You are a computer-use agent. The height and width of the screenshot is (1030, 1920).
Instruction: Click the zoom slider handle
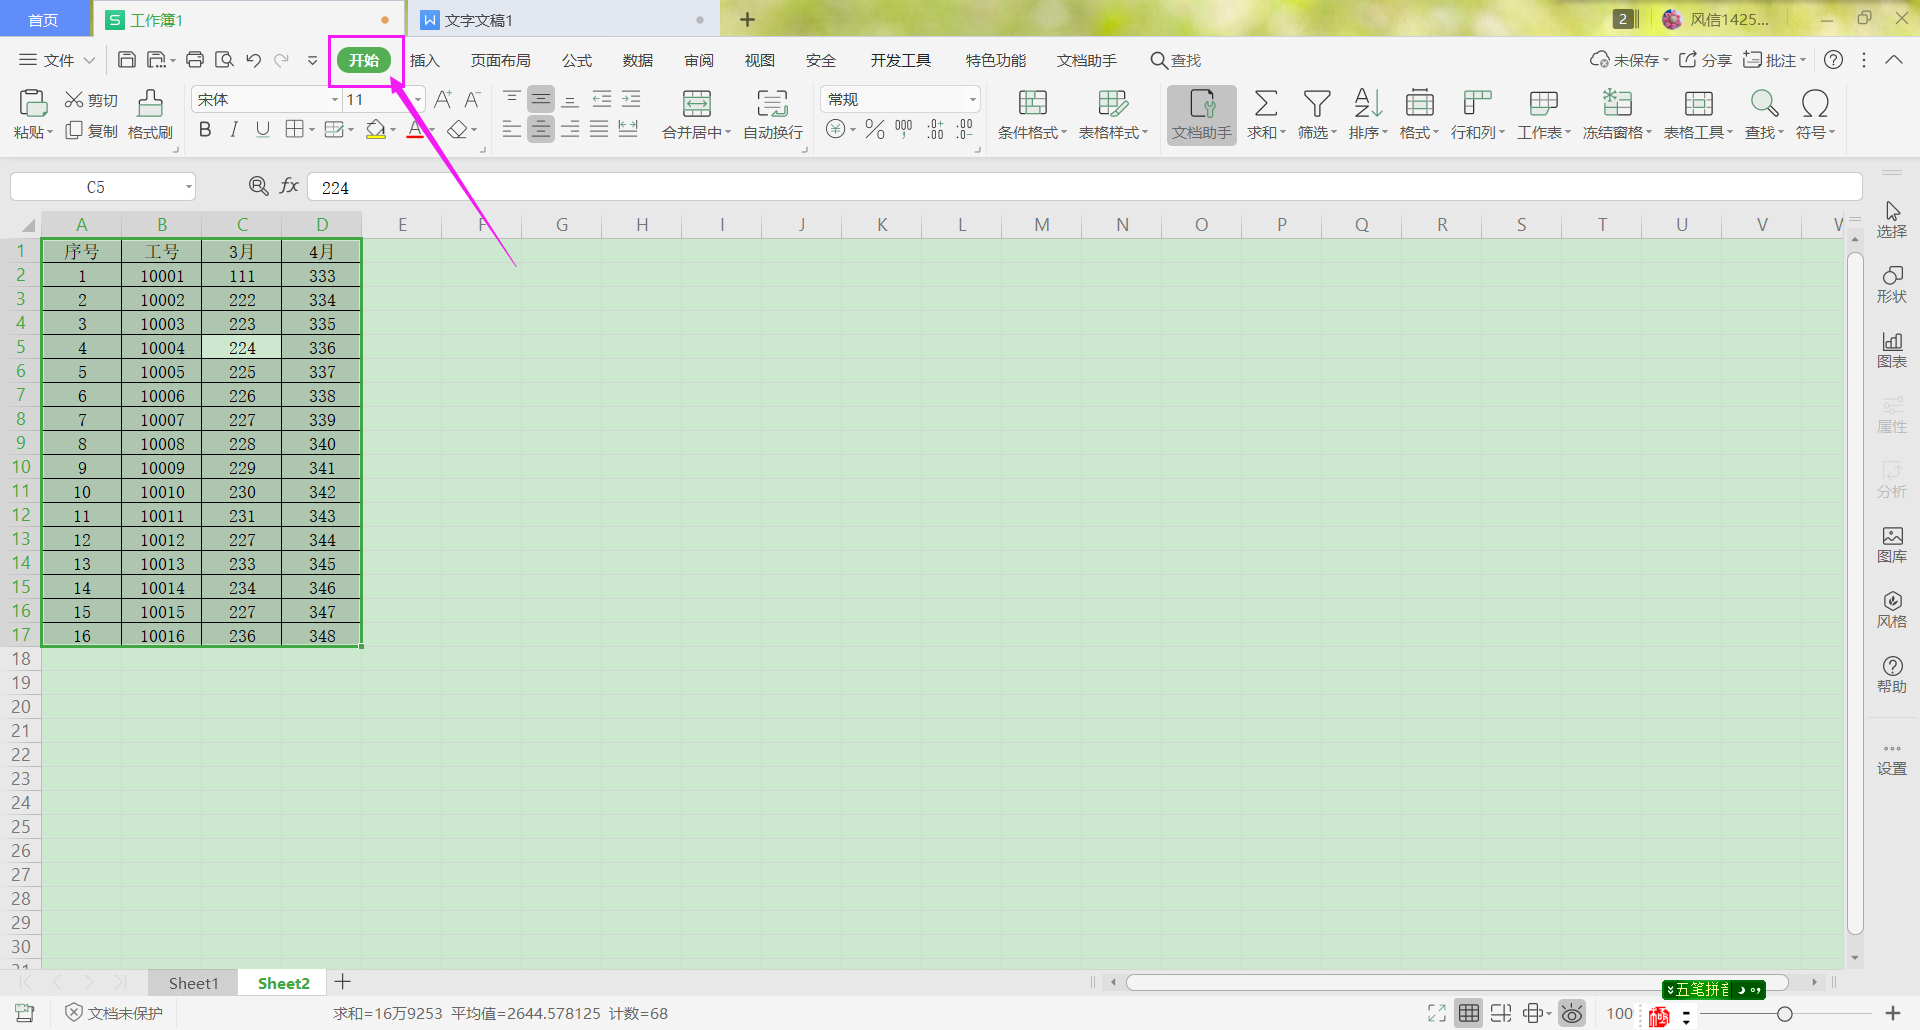point(1784,1014)
